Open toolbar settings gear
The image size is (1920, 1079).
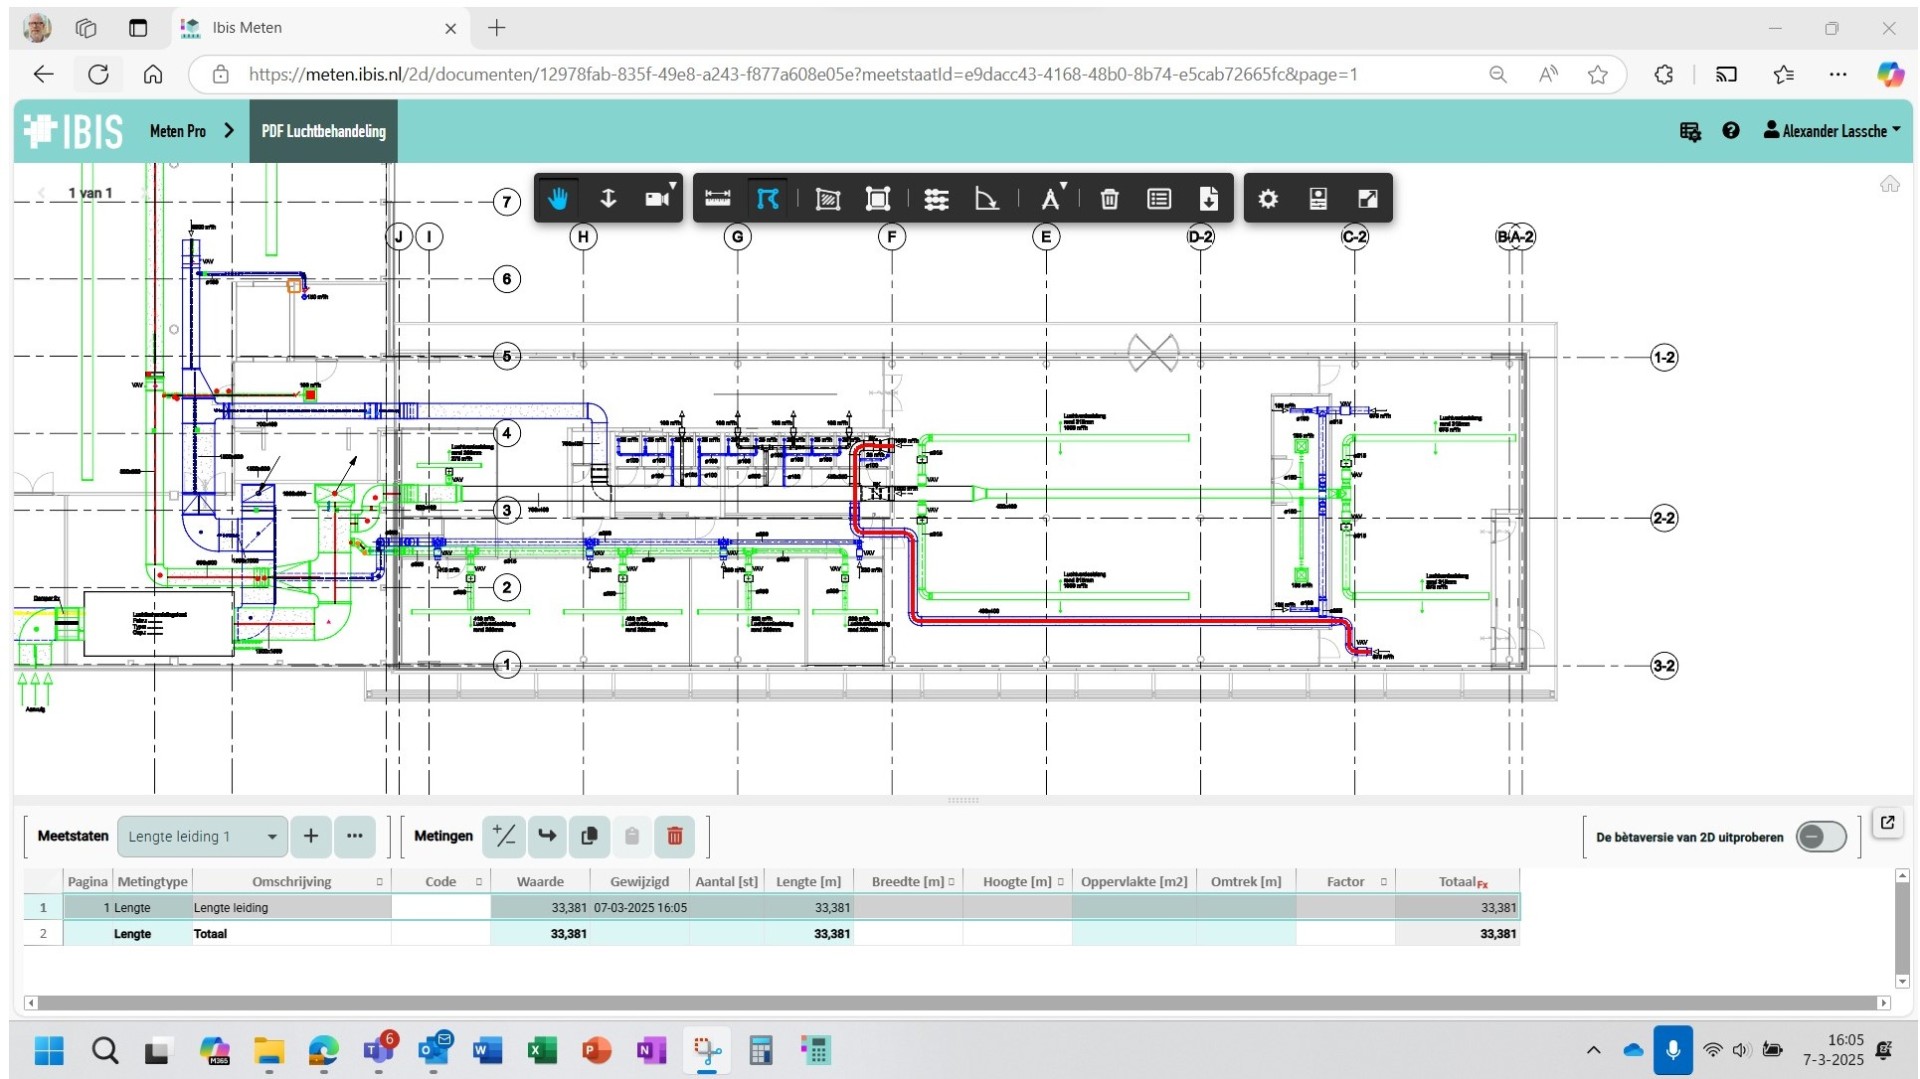click(x=1267, y=199)
